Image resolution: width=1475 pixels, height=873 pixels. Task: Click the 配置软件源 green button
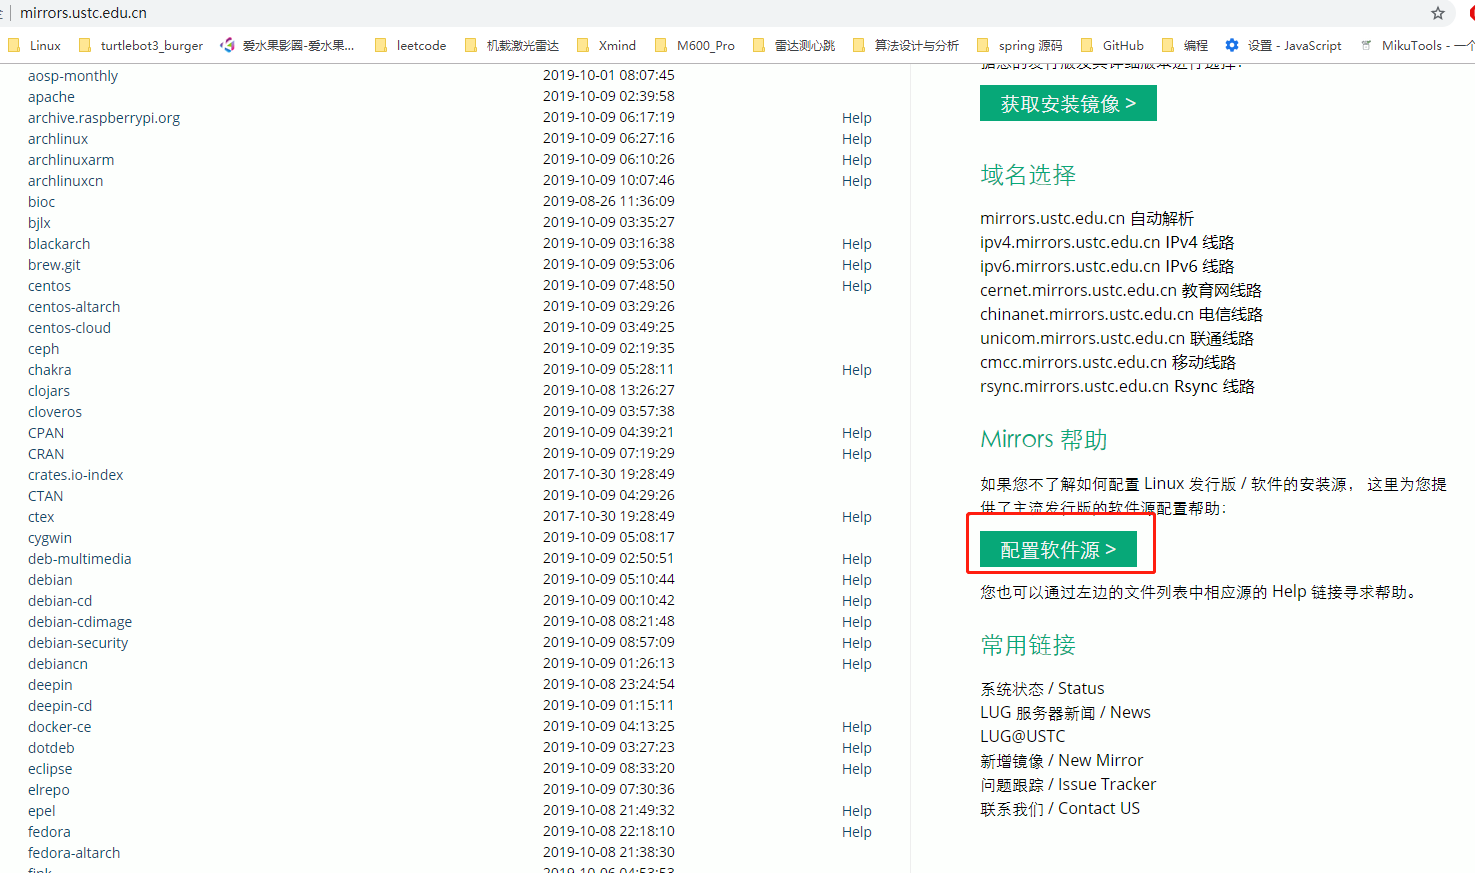click(1058, 549)
